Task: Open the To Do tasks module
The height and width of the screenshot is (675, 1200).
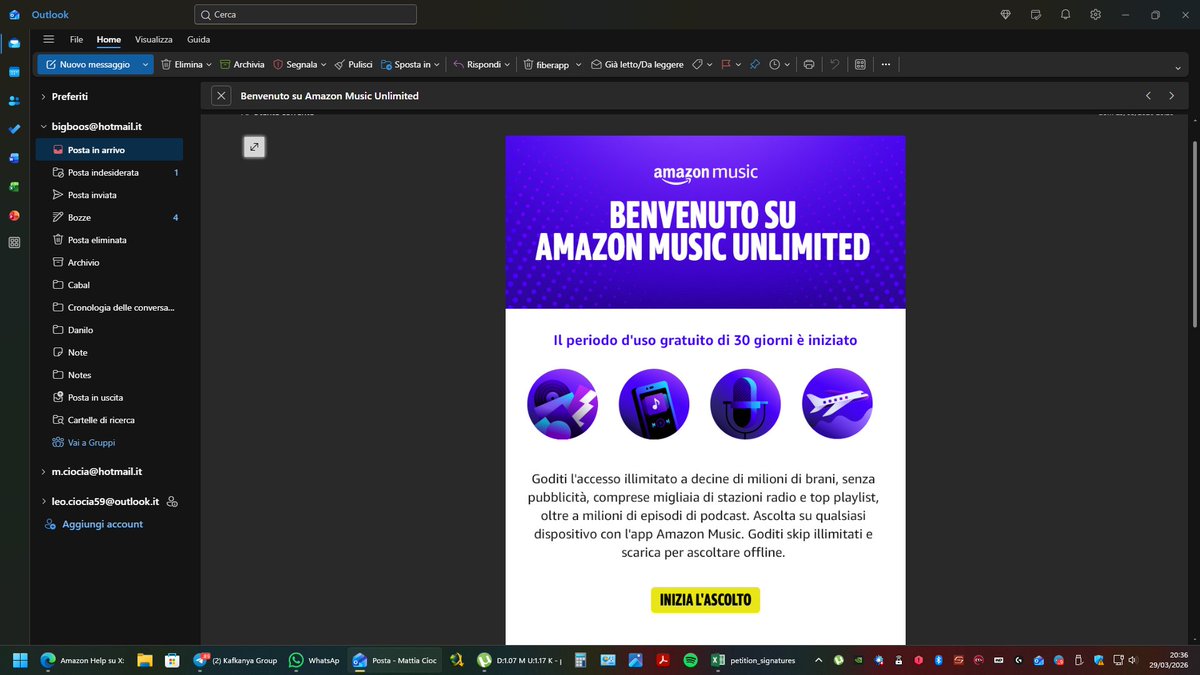Action: [x=14, y=129]
